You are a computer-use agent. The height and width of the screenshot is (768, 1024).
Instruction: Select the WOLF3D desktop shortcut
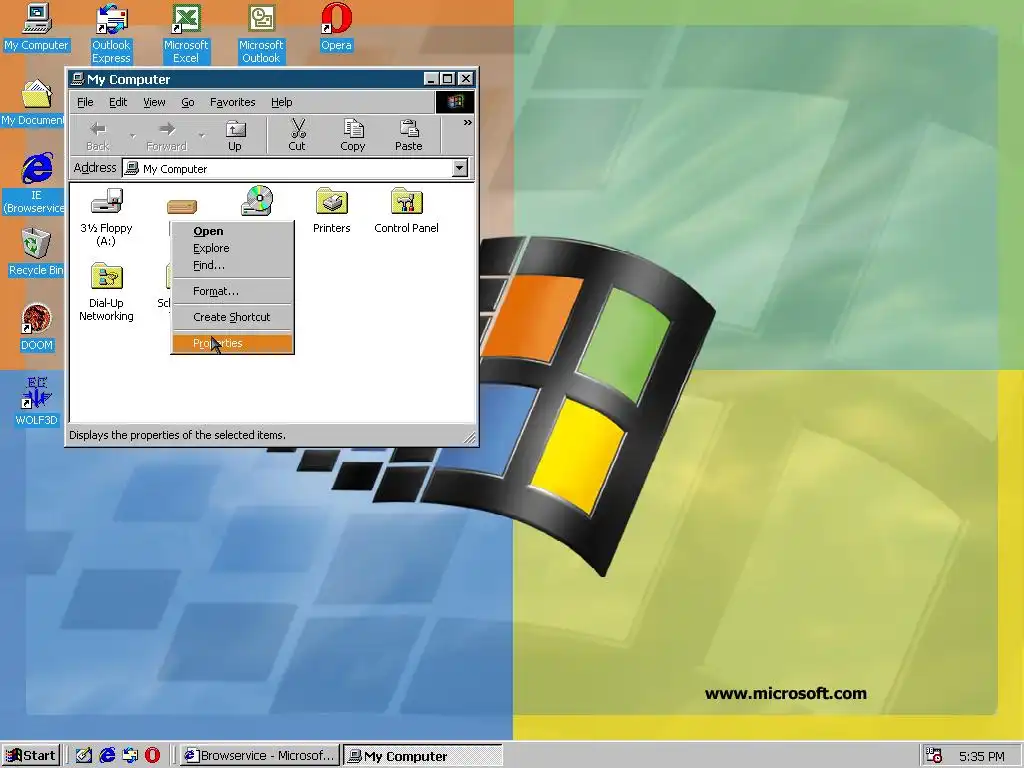point(37,402)
